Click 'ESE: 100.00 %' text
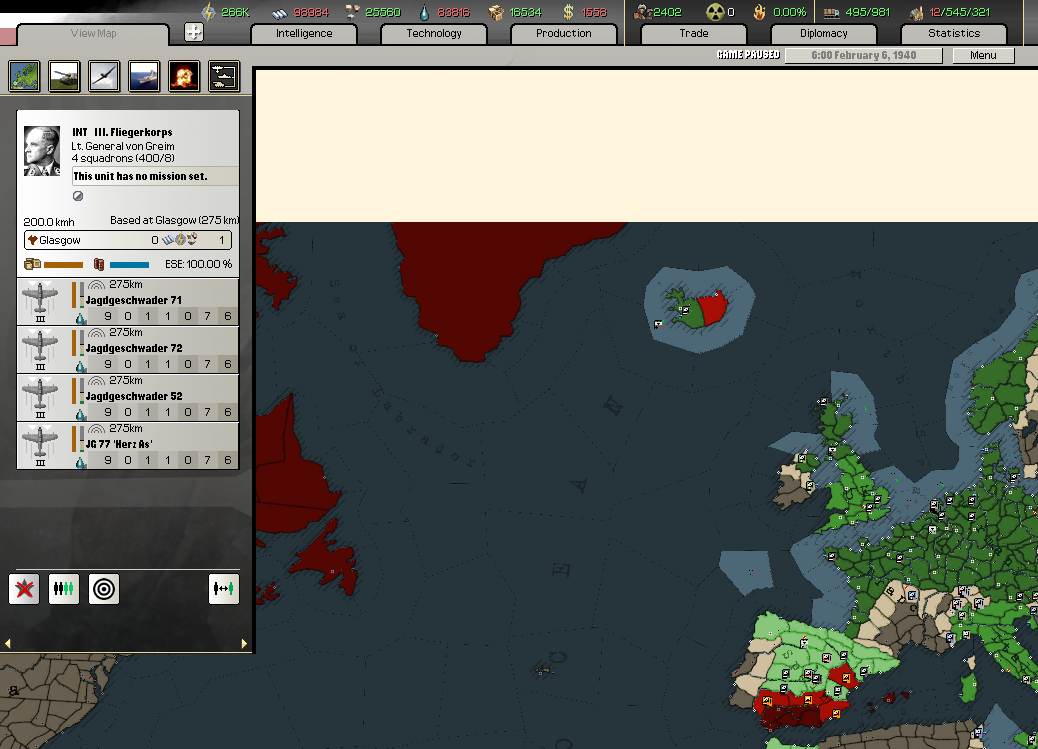Screen dimensions: 1038x749 (x=199, y=264)
